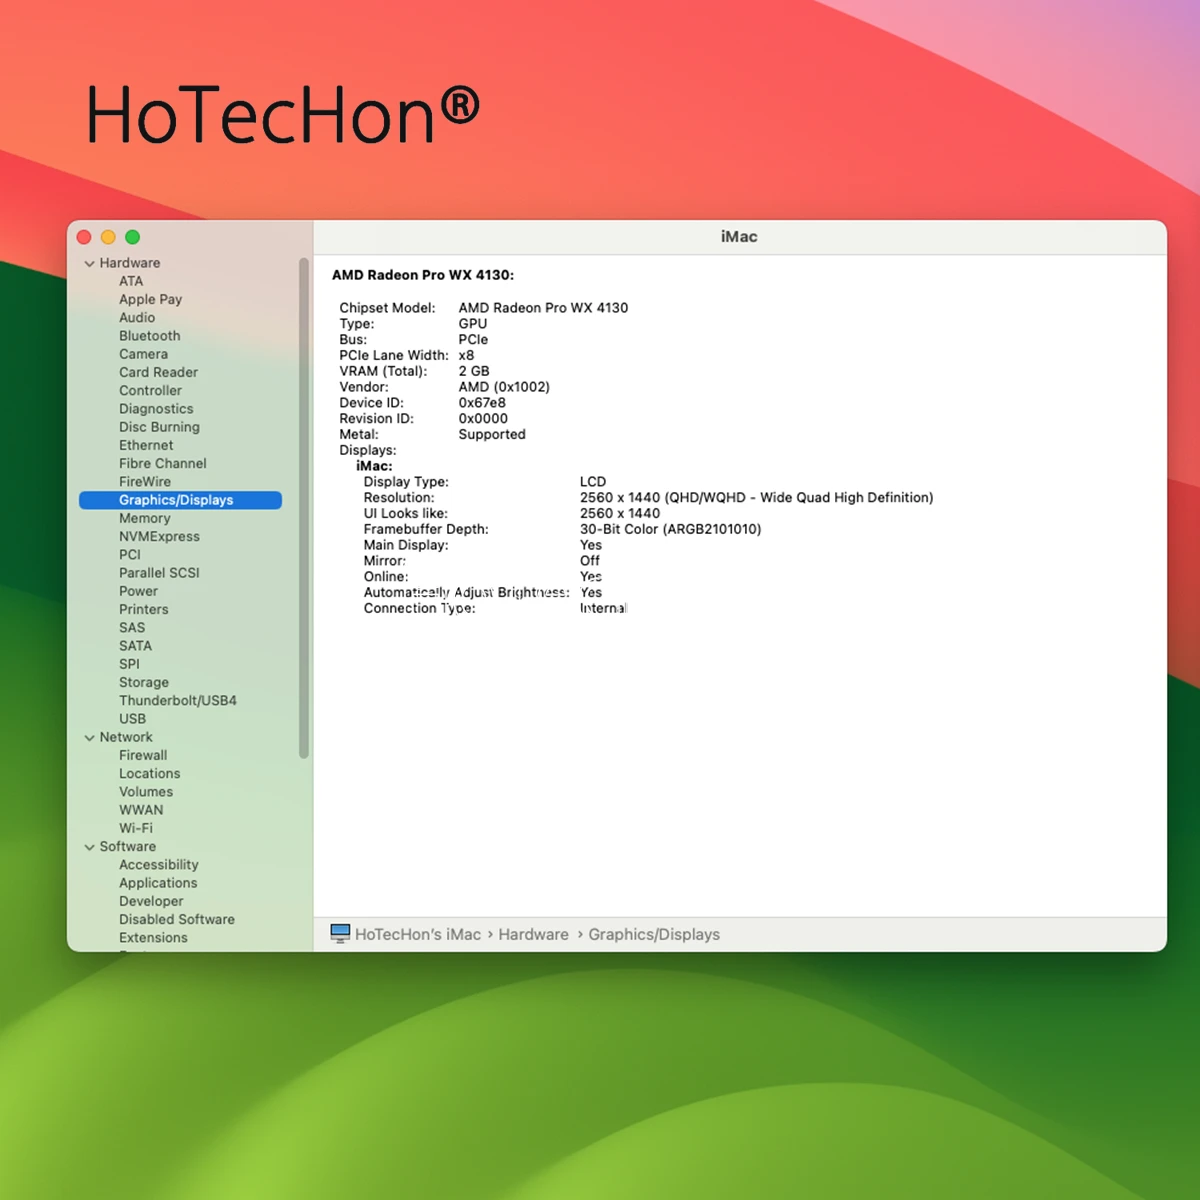Select SPI in the sidebar

tap(129, 664)
